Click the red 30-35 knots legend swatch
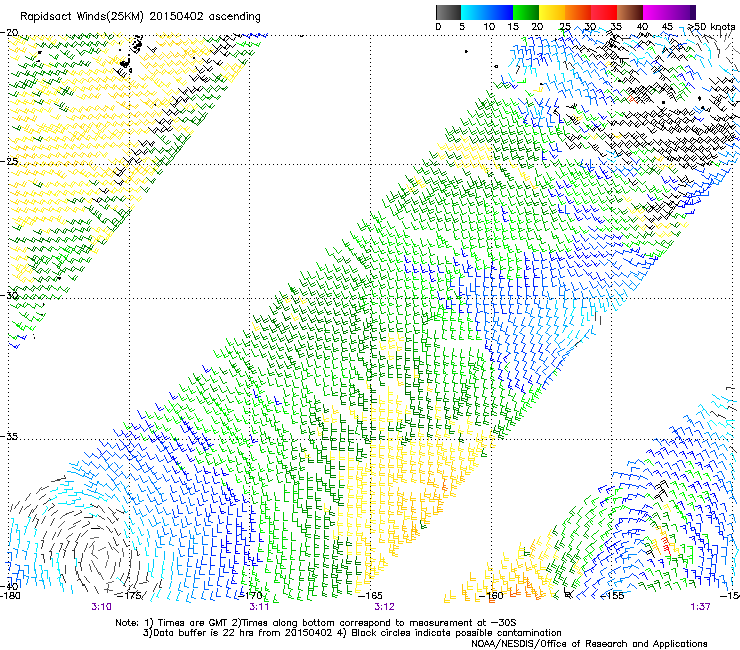740x650 pixels. tap(604, 12)
